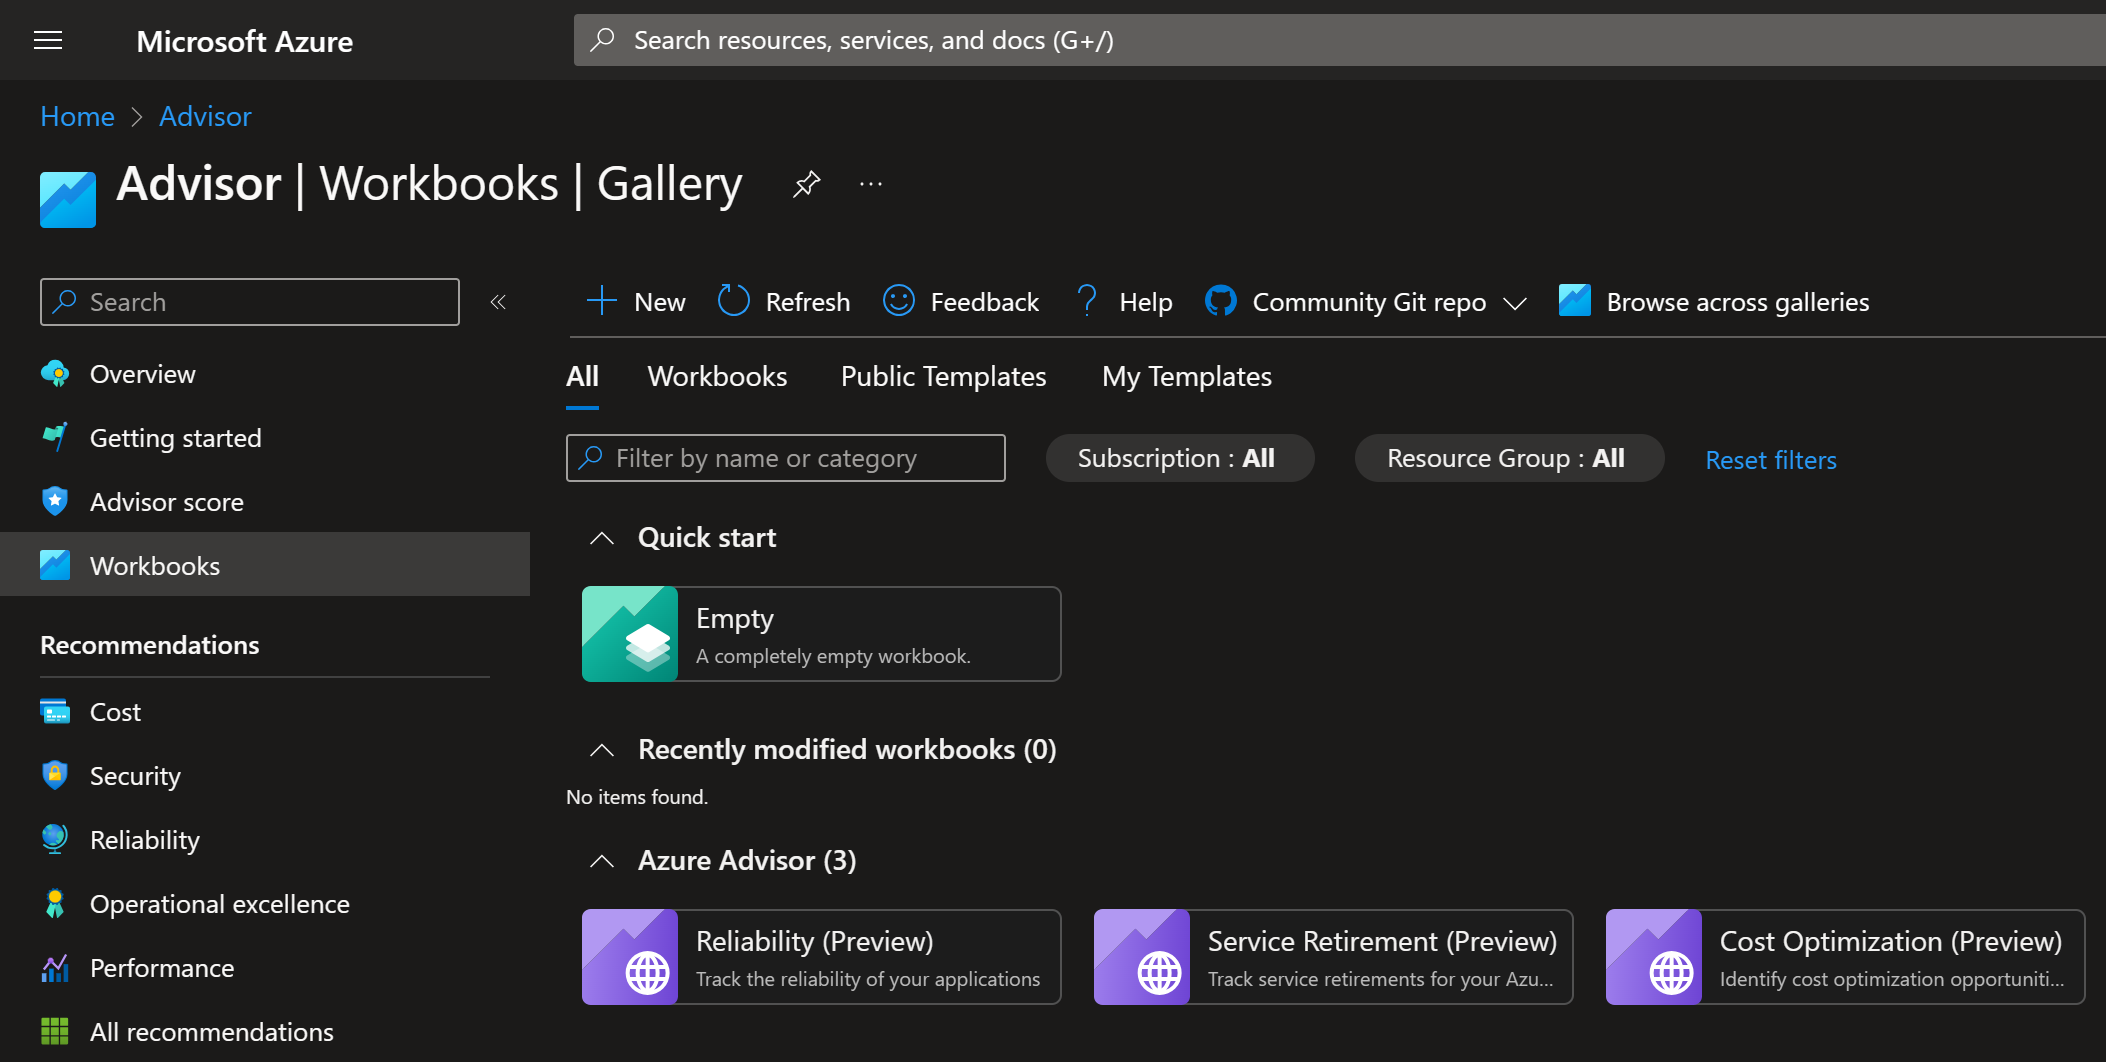Click the All recommendations grid icon

coord(55,1031)
